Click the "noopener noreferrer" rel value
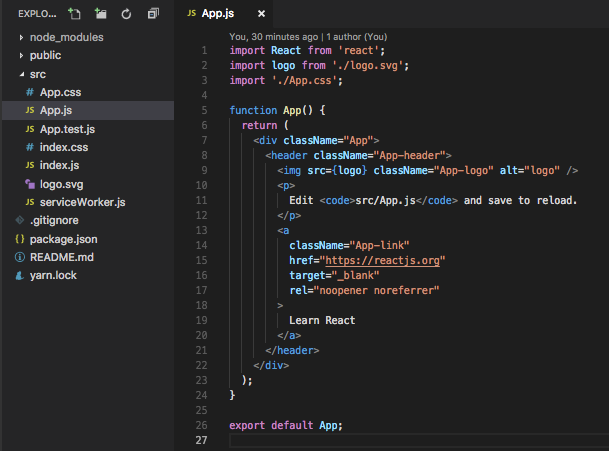Viewport: 609px width, 451px height. pyautogui.click(x=376, y=291)
